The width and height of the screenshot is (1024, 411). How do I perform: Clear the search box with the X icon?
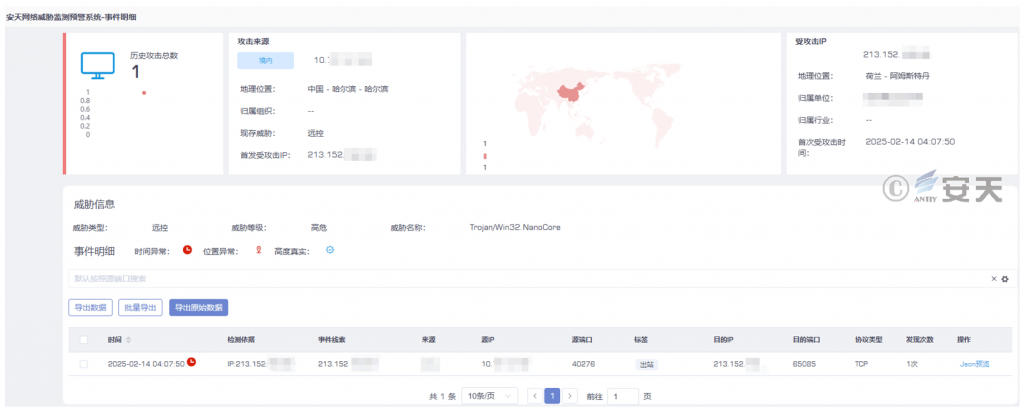[993, 278]
